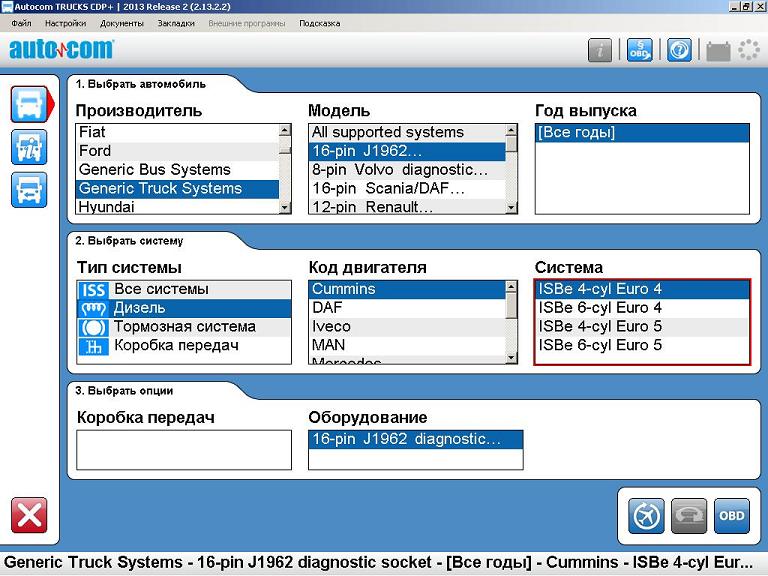Click the ISS all systems icon

tap(93, 289)
